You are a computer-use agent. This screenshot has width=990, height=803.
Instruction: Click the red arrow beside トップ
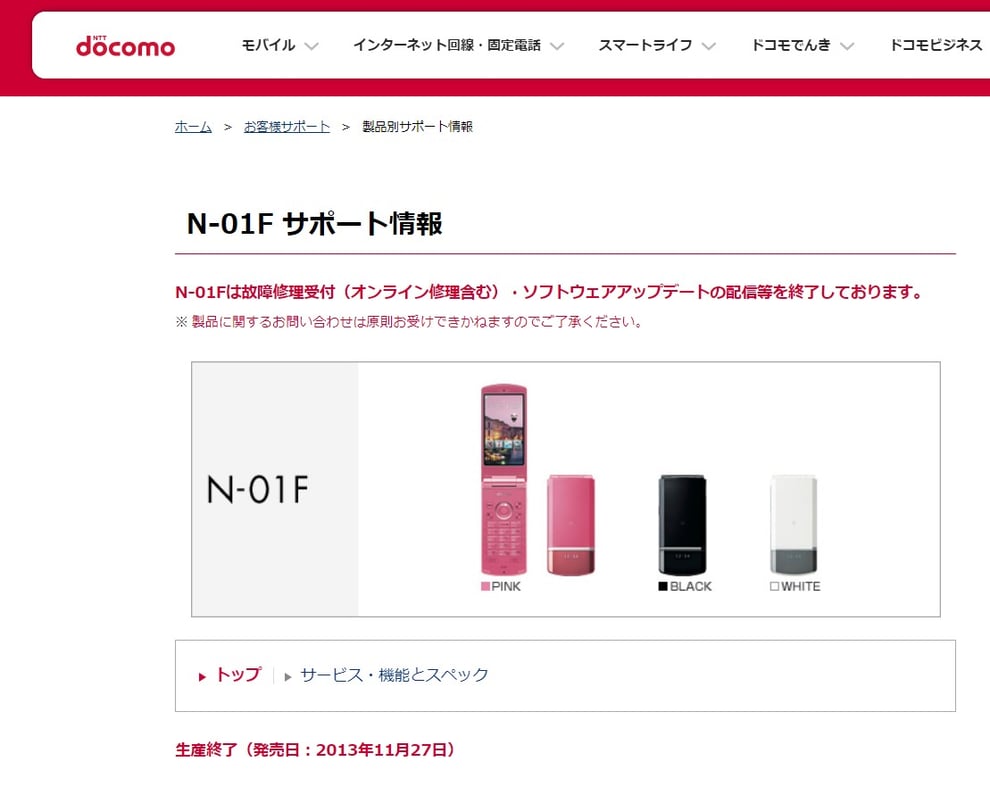[x=203, y=676]
